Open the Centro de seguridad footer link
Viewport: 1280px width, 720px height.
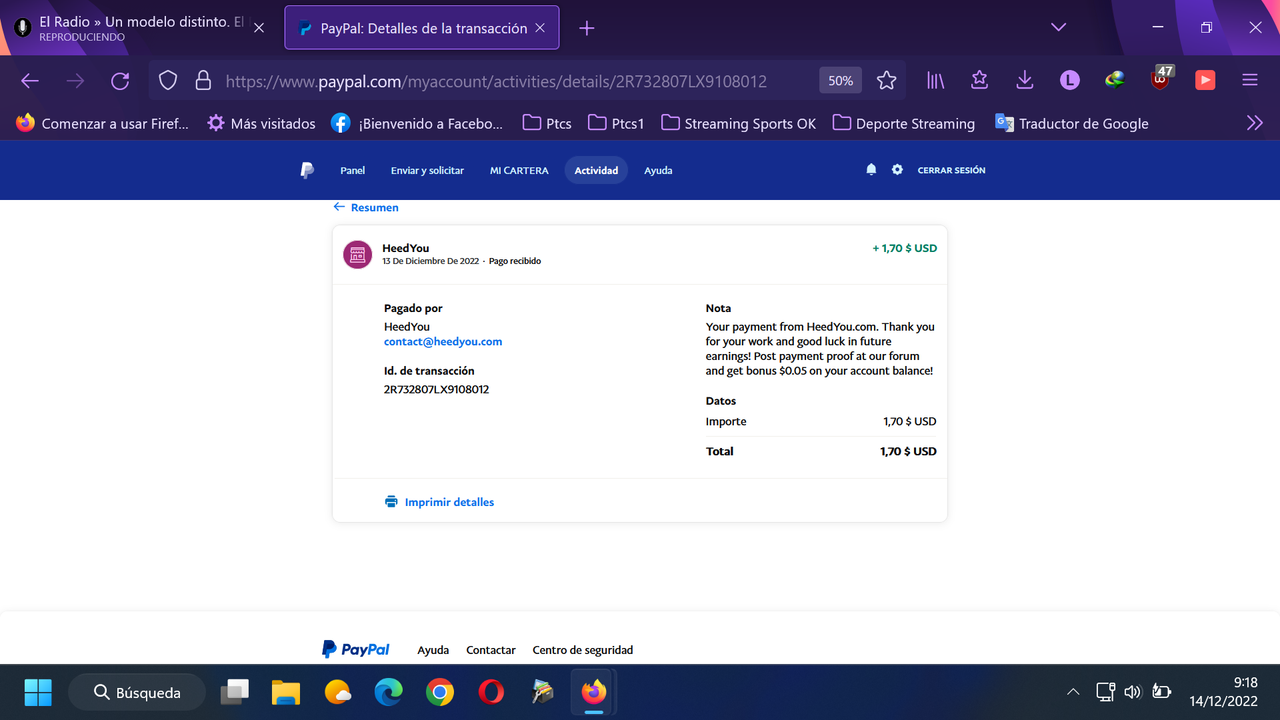583,650
